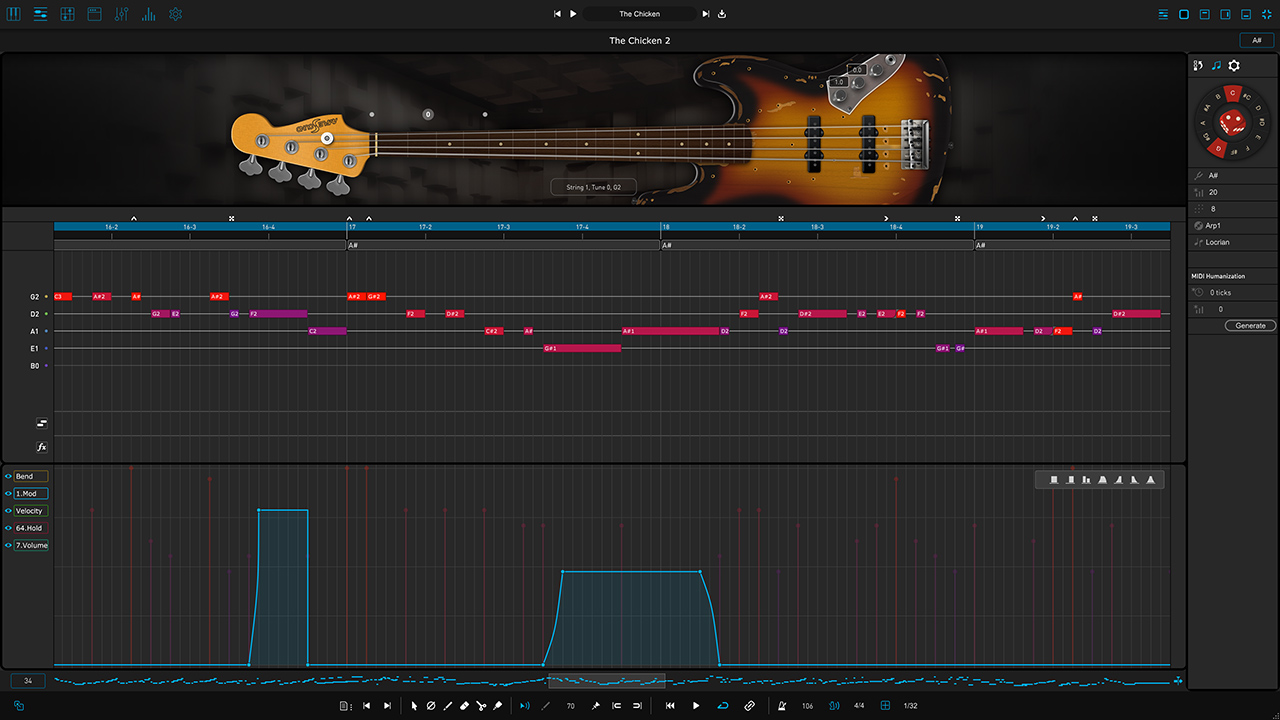Toggle the single panel layout icon
1280x720 pixels.
pos(1184,15)
